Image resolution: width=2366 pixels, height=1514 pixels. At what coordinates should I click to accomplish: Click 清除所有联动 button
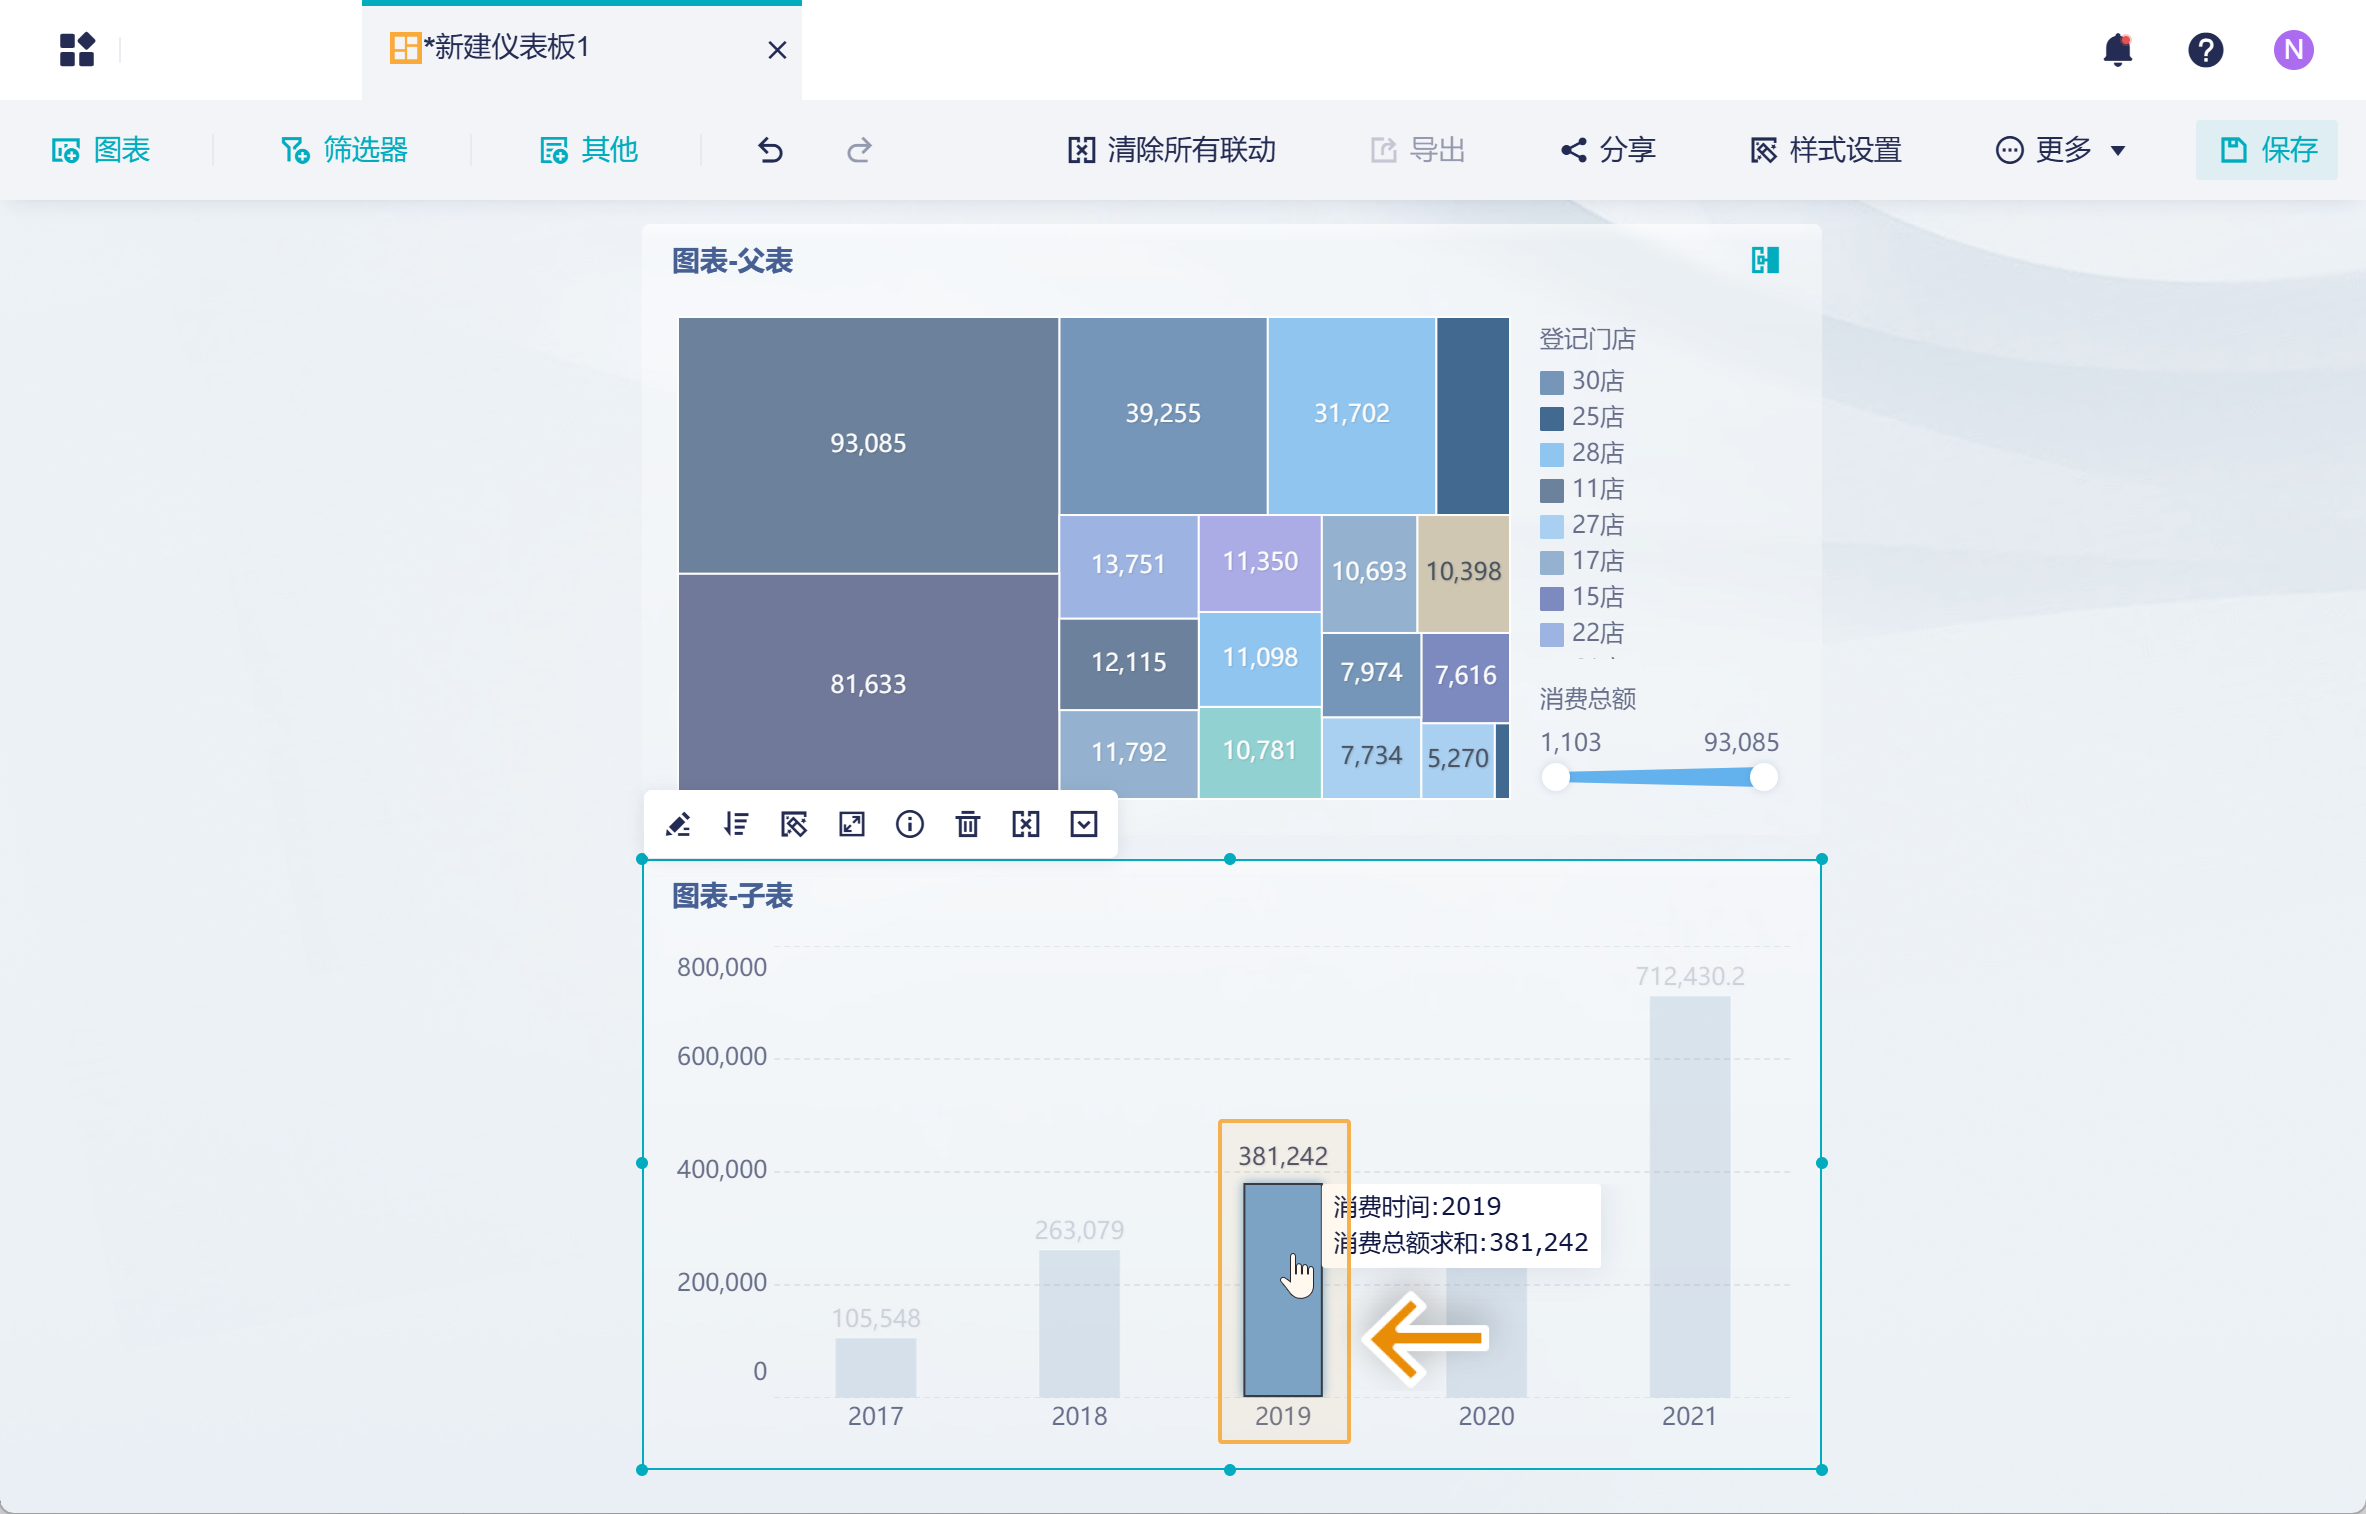(x=1171, y=150)
